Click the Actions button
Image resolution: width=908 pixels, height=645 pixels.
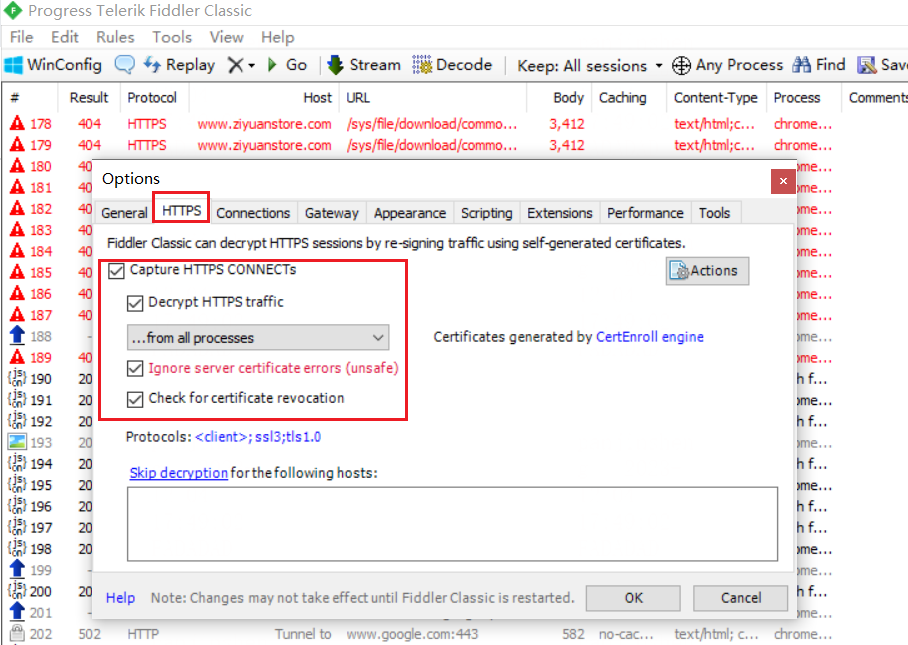point(707,271)
